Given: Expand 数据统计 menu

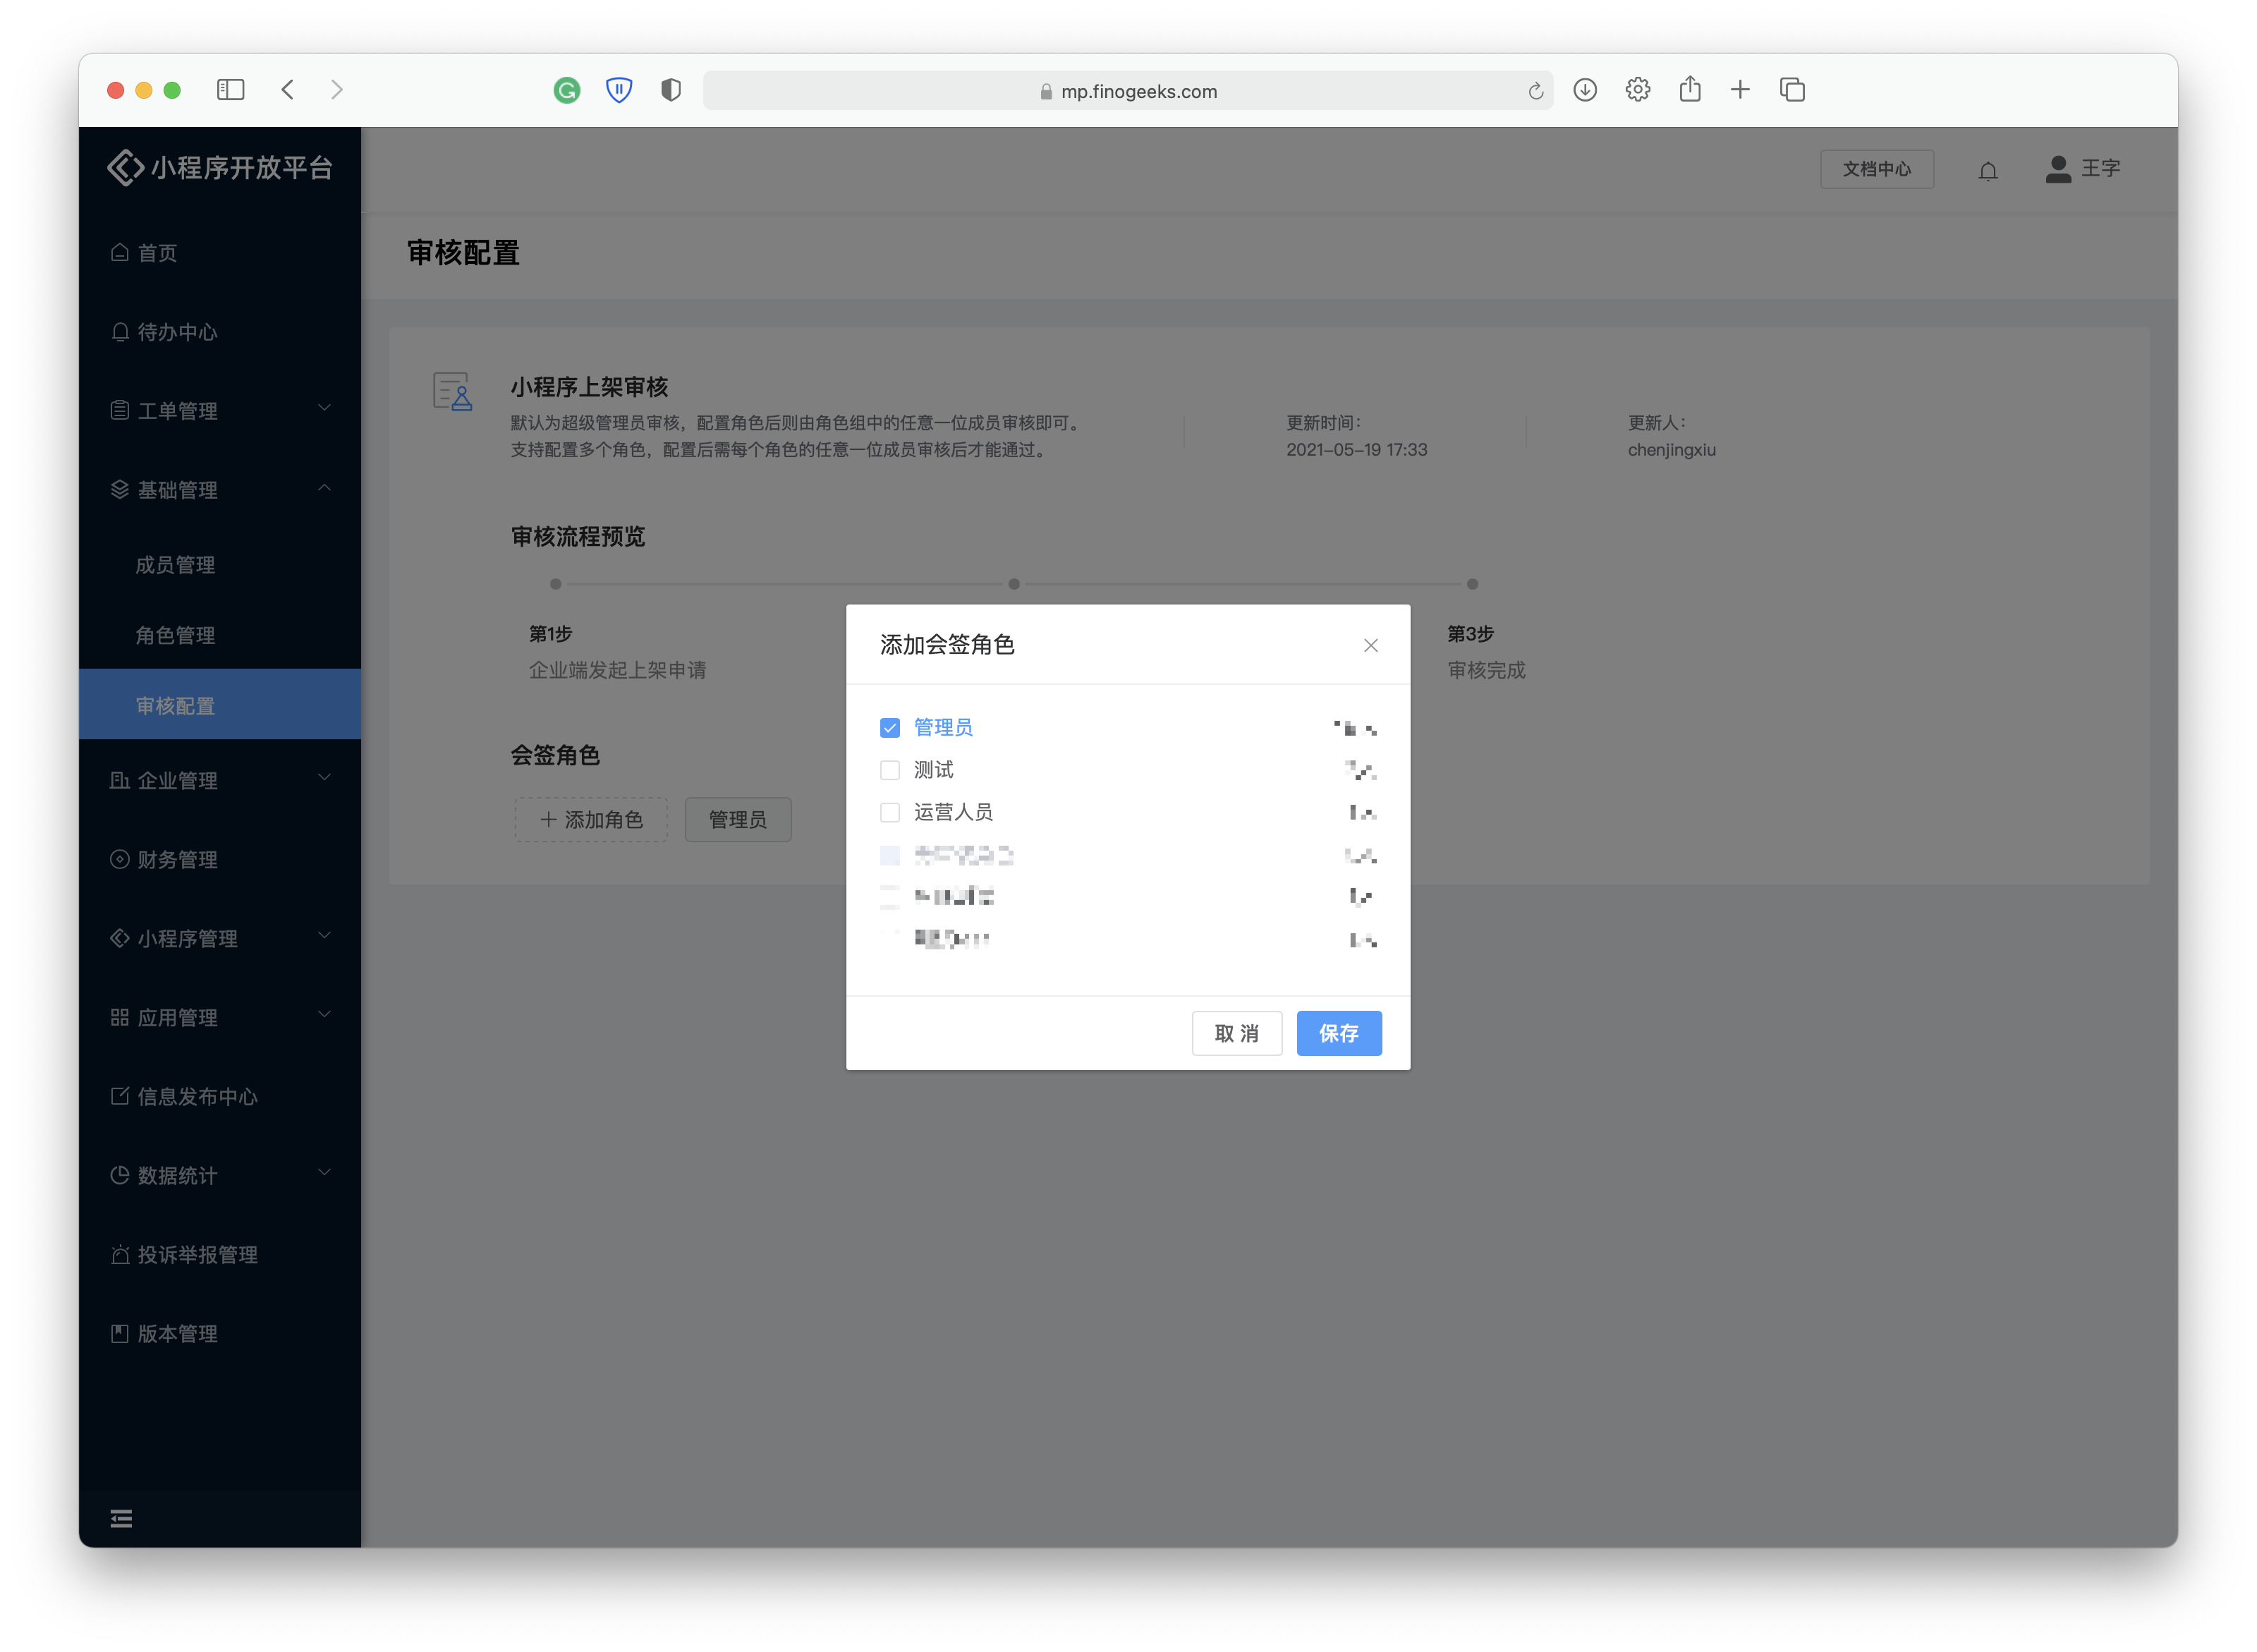Looking at the screenshot, I should click(220, 1175).
